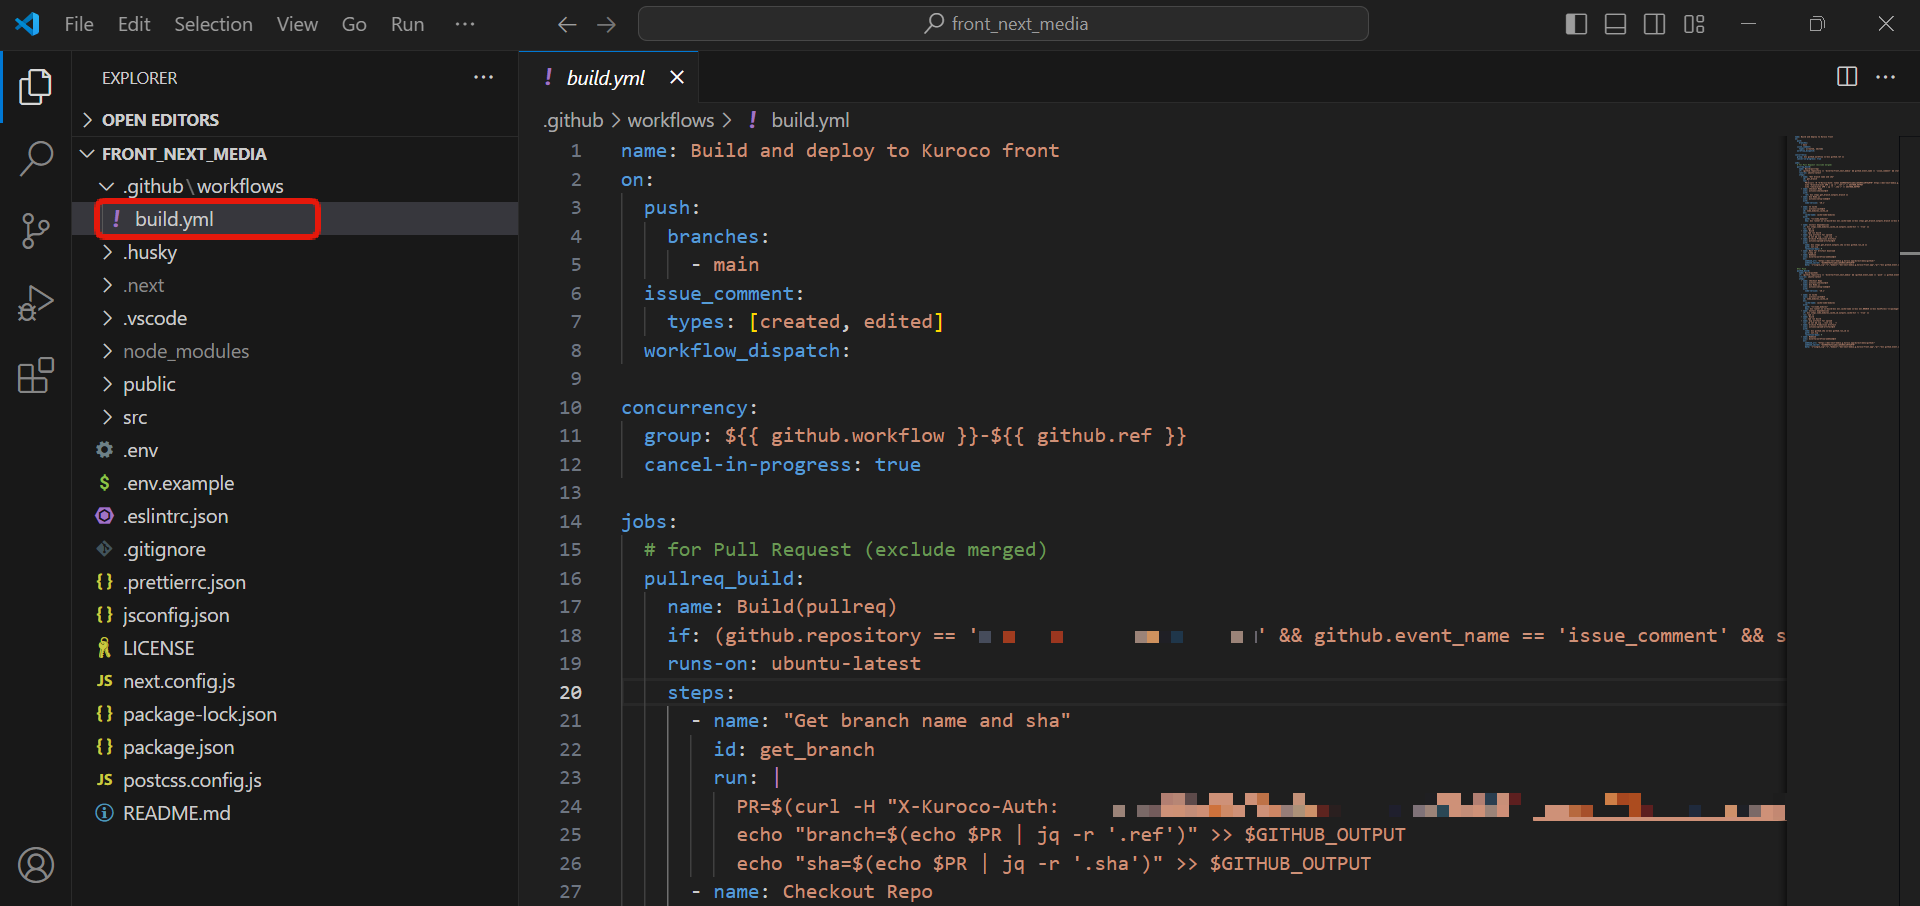Open the Edit menu

pos(134,24)
